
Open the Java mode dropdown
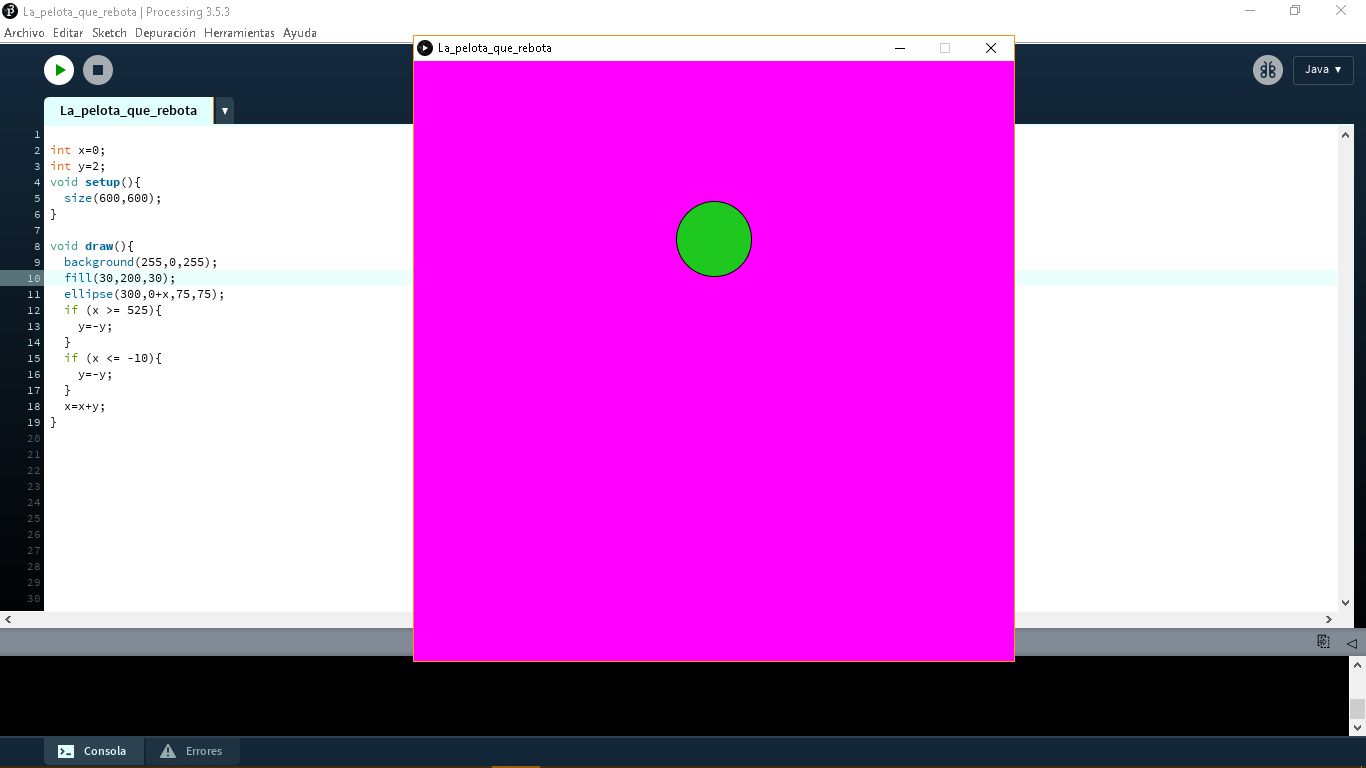tap(1322, 70)
